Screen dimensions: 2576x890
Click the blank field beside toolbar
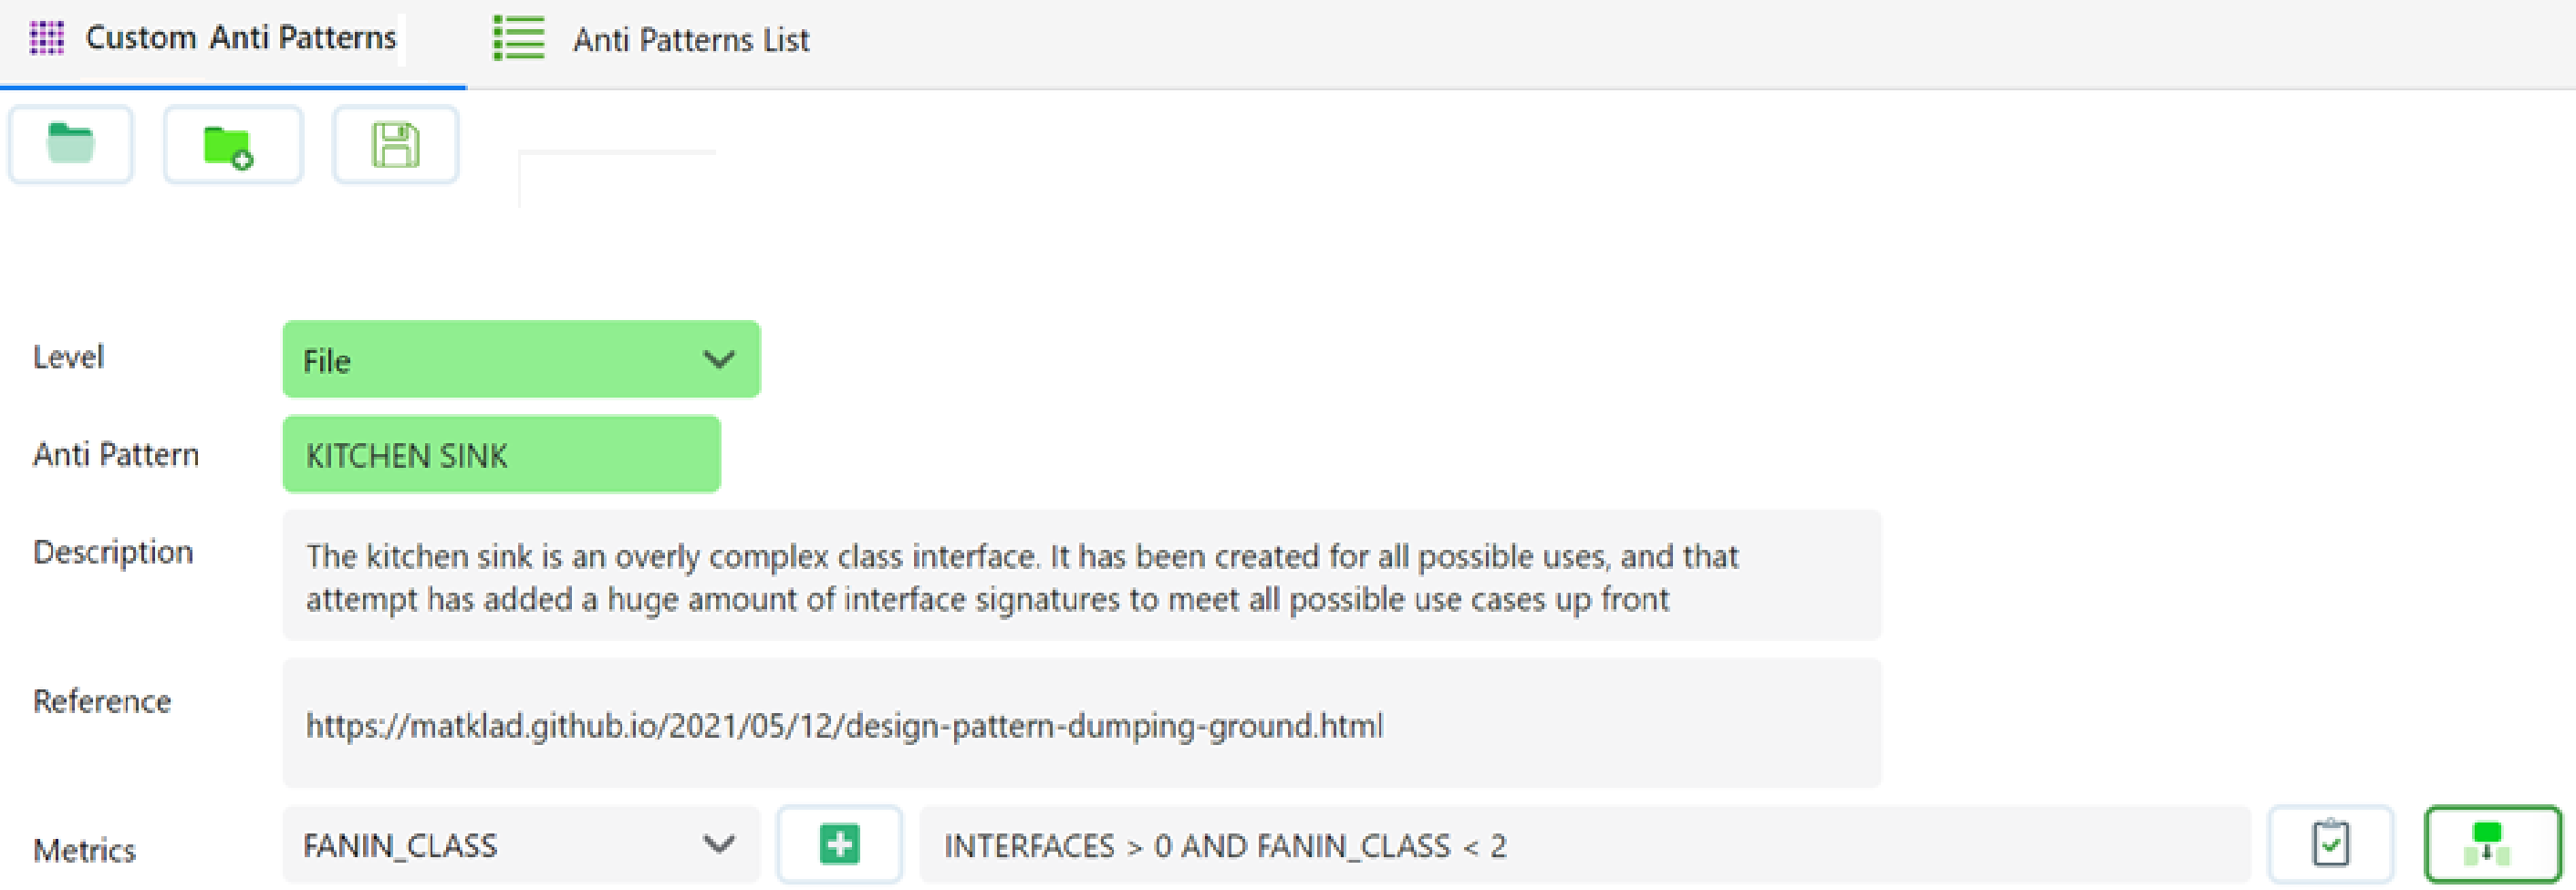(617, 178)
